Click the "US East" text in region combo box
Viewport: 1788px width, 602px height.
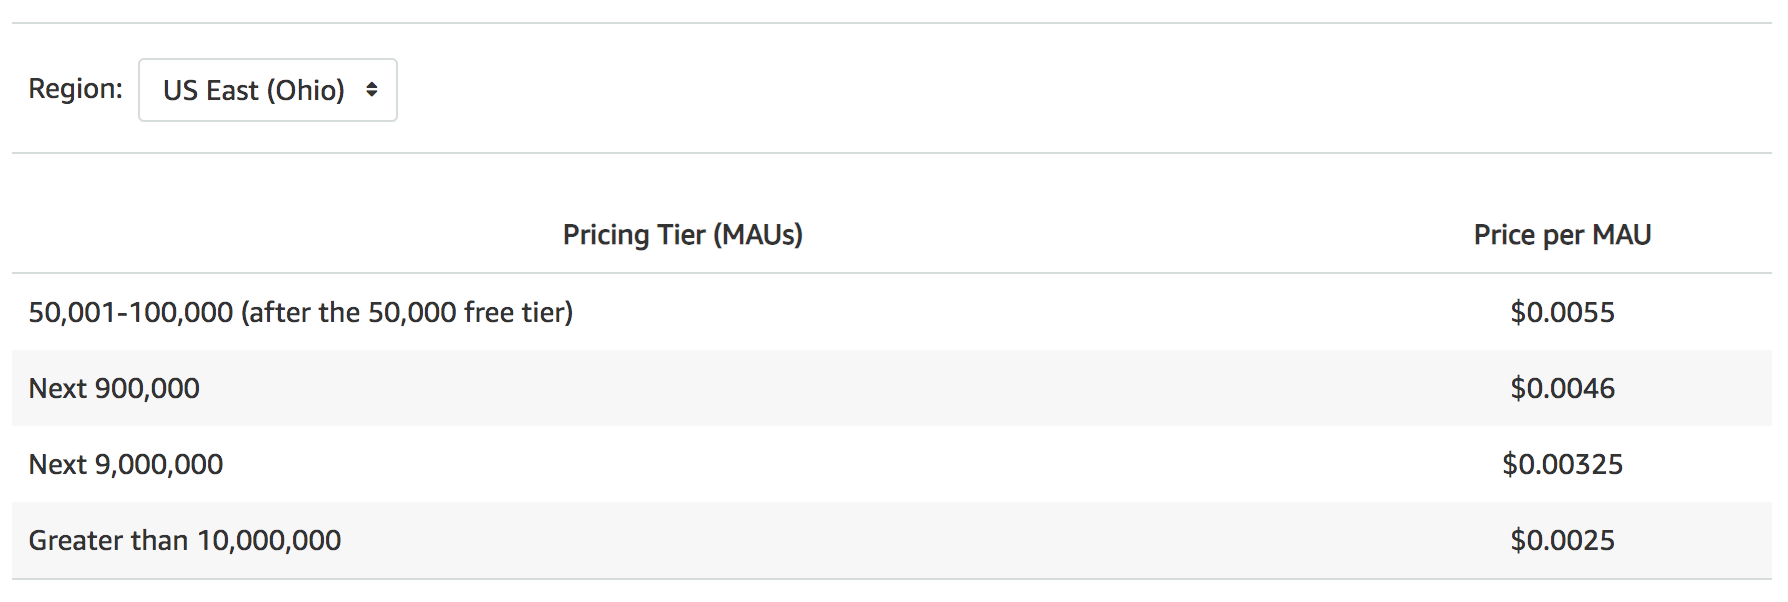tap(211, 90)
